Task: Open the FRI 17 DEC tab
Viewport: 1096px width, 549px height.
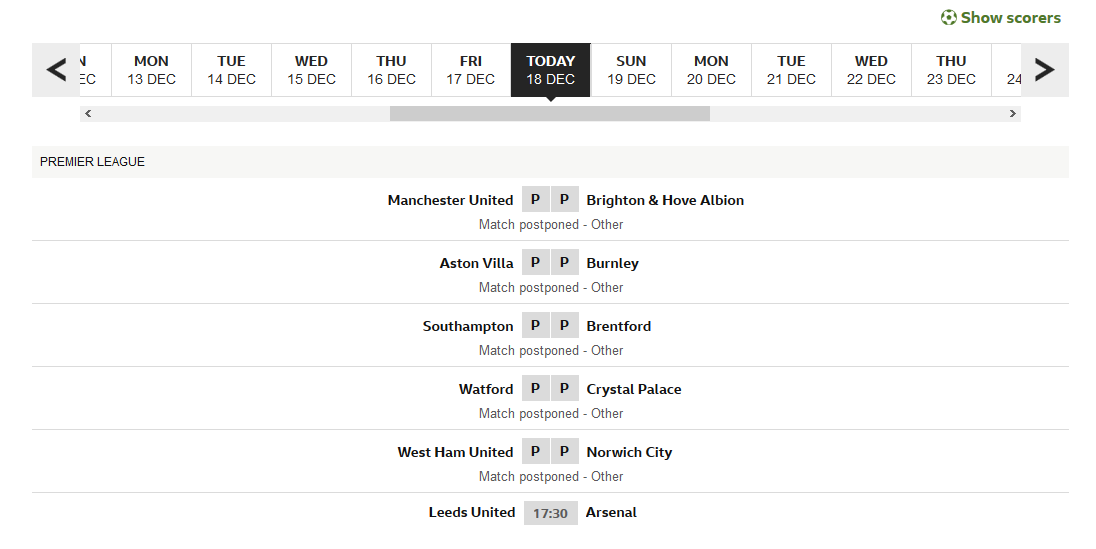Action: click(x=470, y=70)
